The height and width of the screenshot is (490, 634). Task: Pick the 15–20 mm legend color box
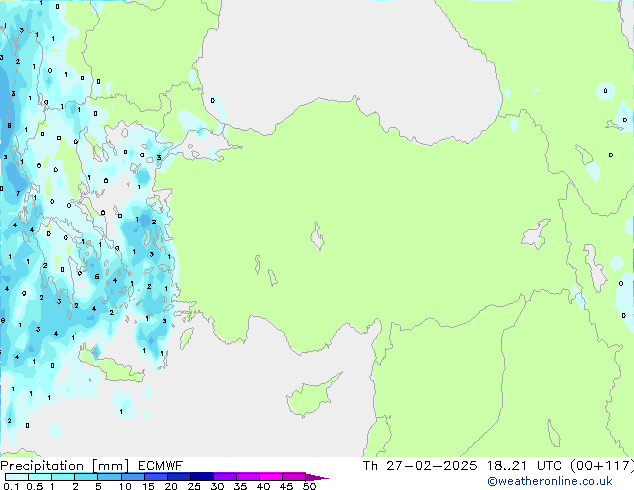[156, 477]
